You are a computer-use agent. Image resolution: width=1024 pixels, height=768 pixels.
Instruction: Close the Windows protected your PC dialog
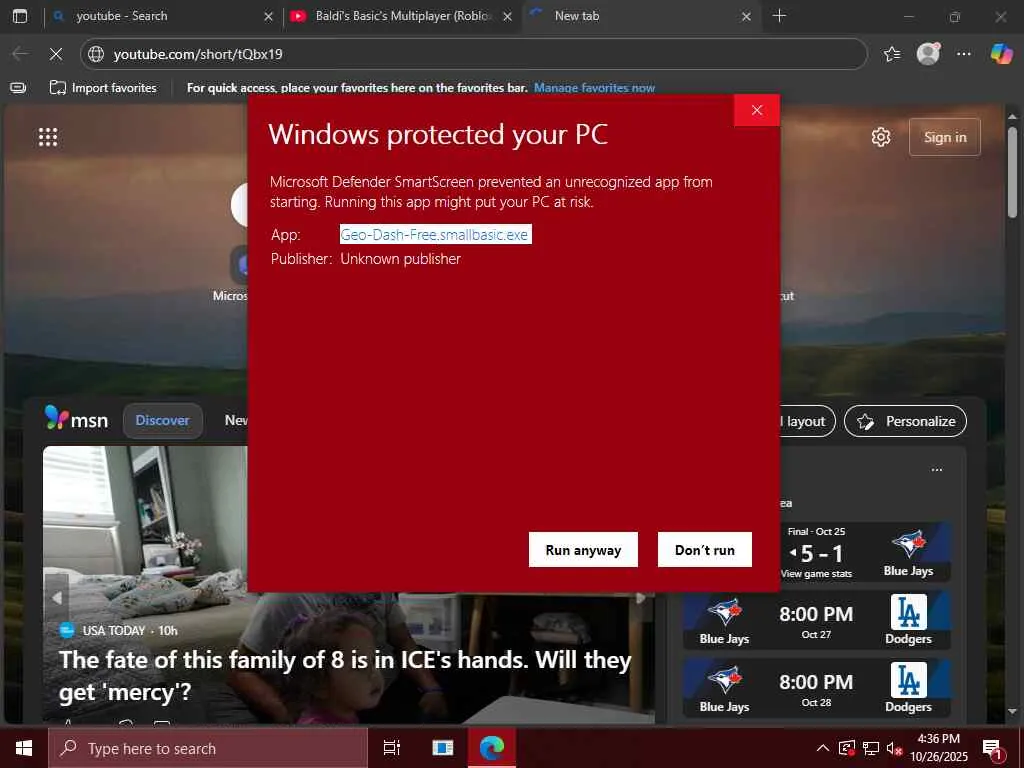point(757,110)
